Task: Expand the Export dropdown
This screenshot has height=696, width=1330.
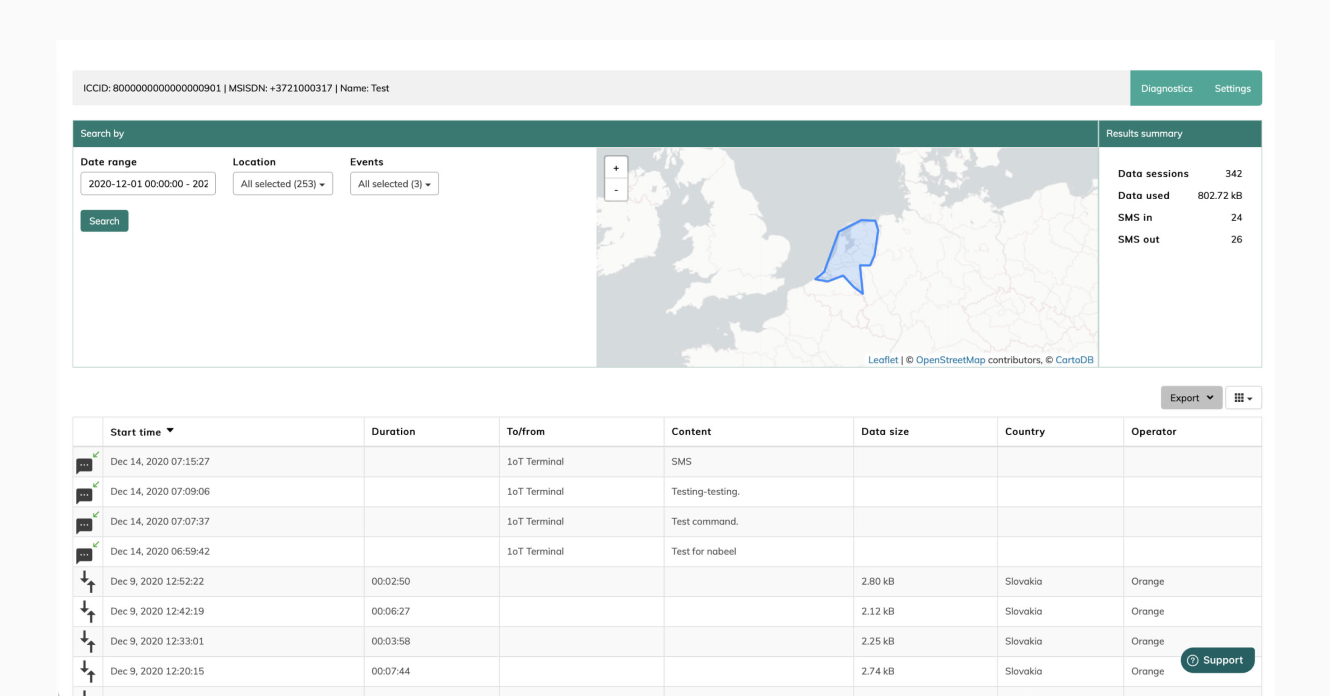Action: pyautogui.click(x=1191, y=398)
